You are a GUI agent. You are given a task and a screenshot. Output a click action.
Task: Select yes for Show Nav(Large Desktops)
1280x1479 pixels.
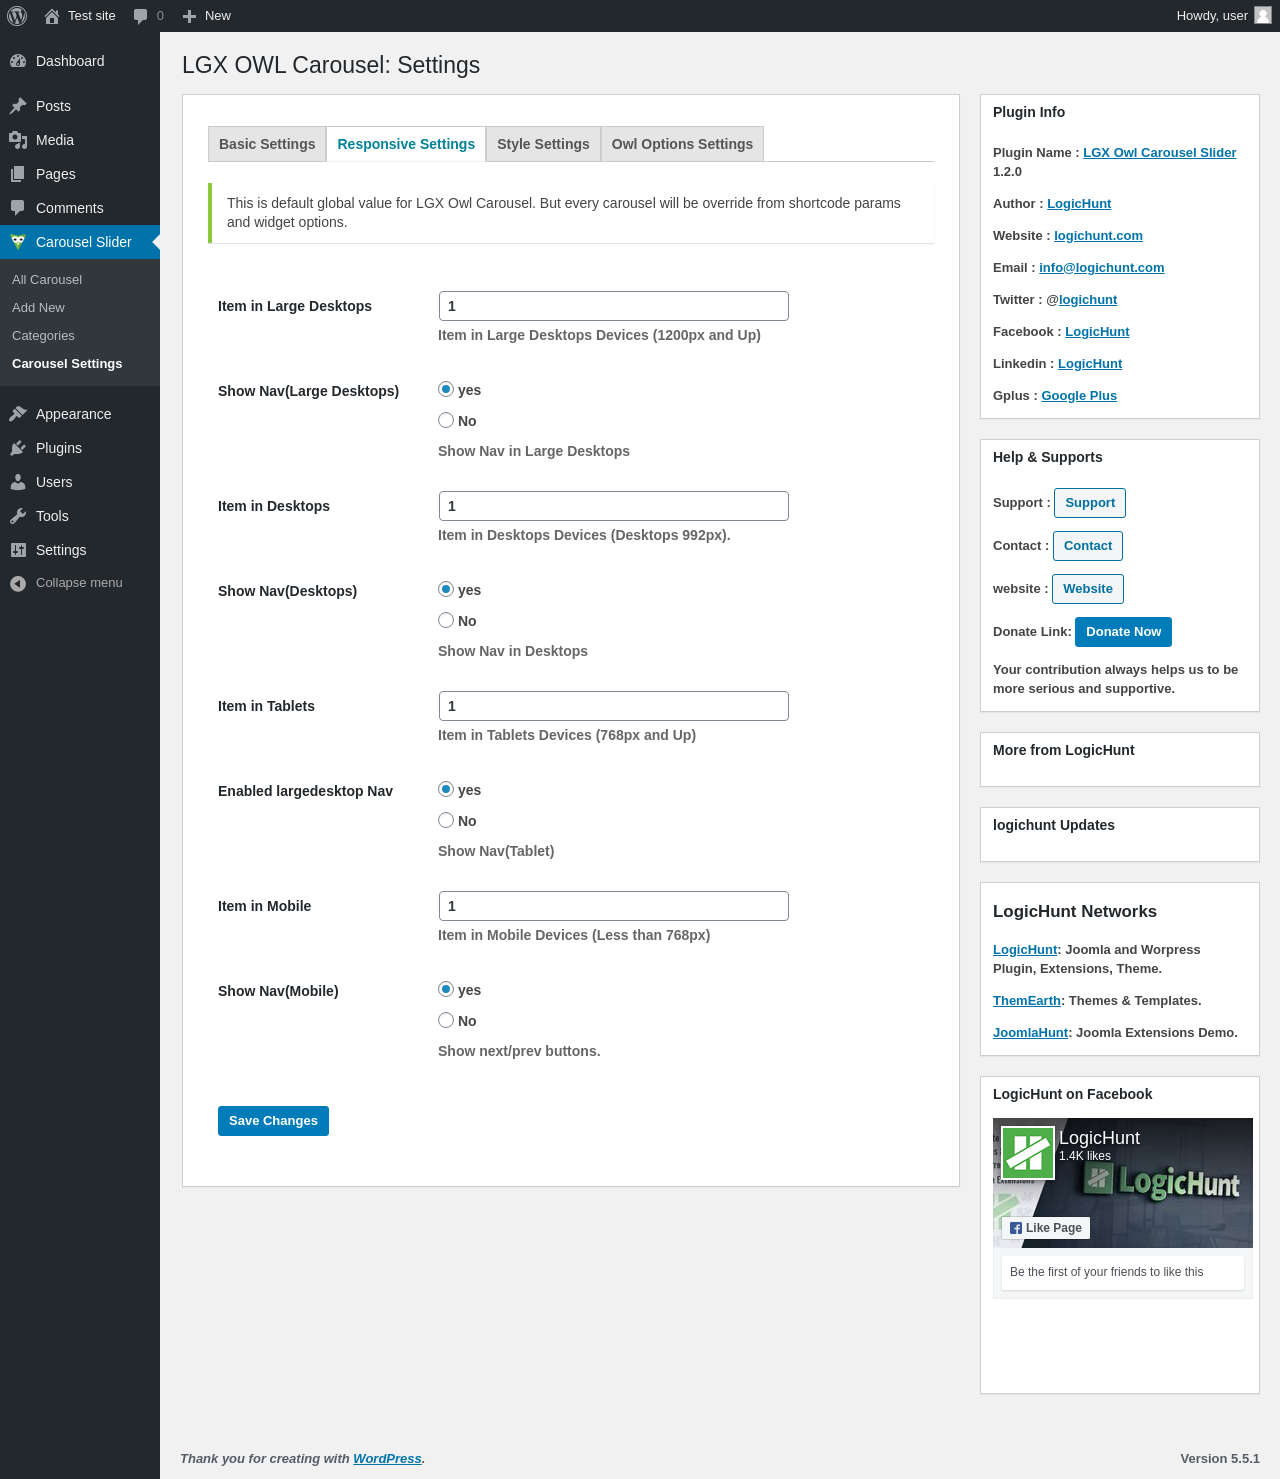click(x=446, y=389)
